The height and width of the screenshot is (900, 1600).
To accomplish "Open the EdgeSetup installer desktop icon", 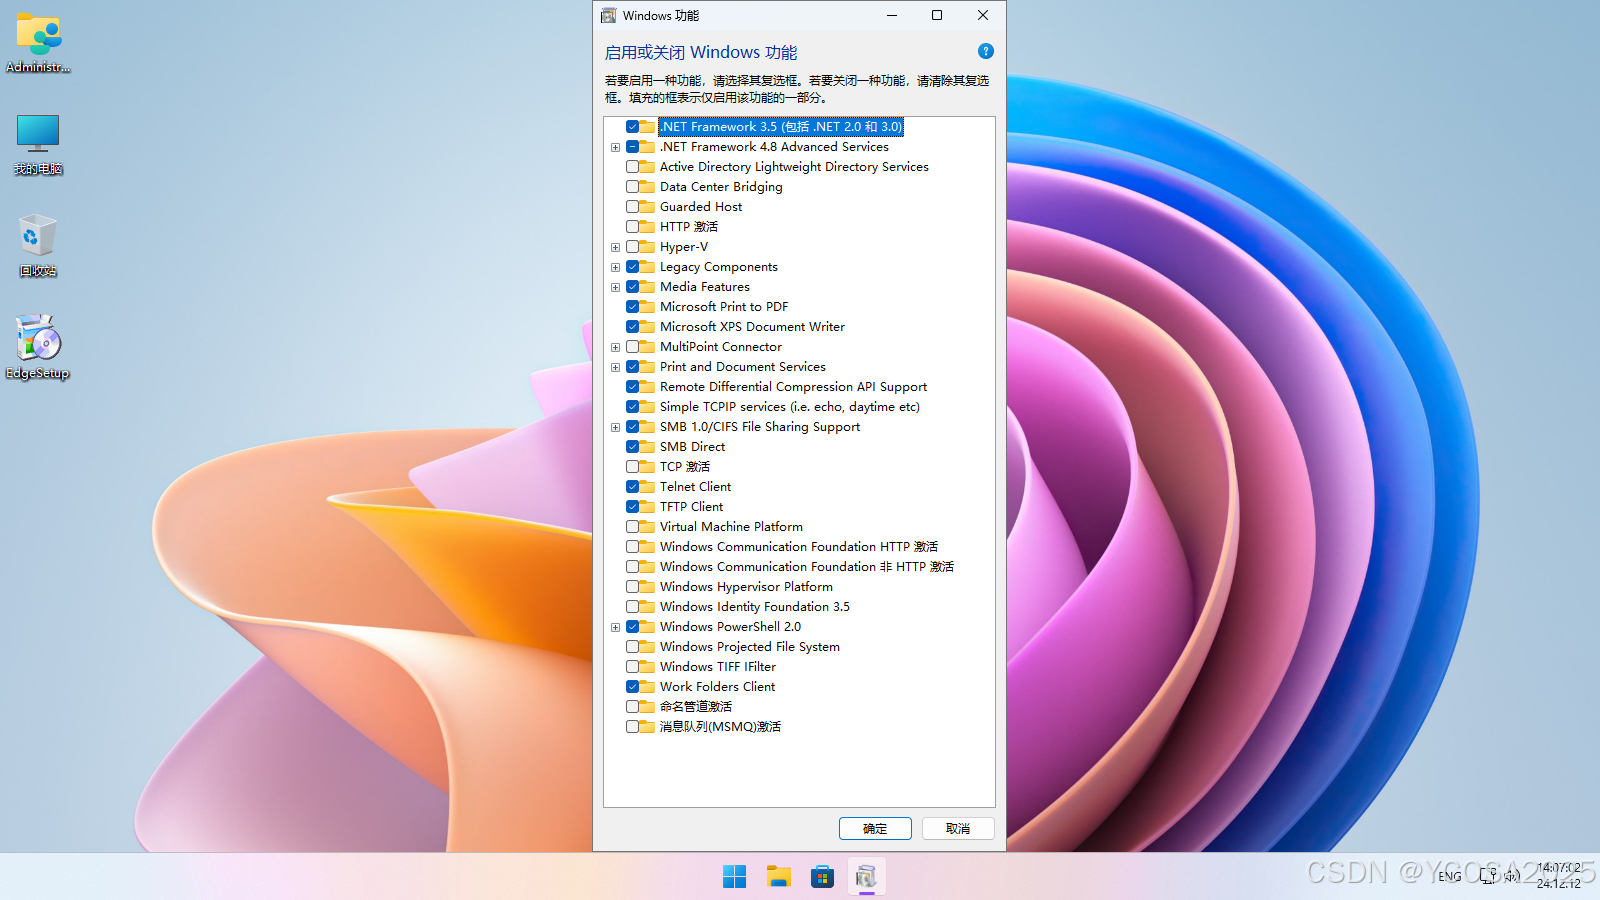I will point(38,348).
